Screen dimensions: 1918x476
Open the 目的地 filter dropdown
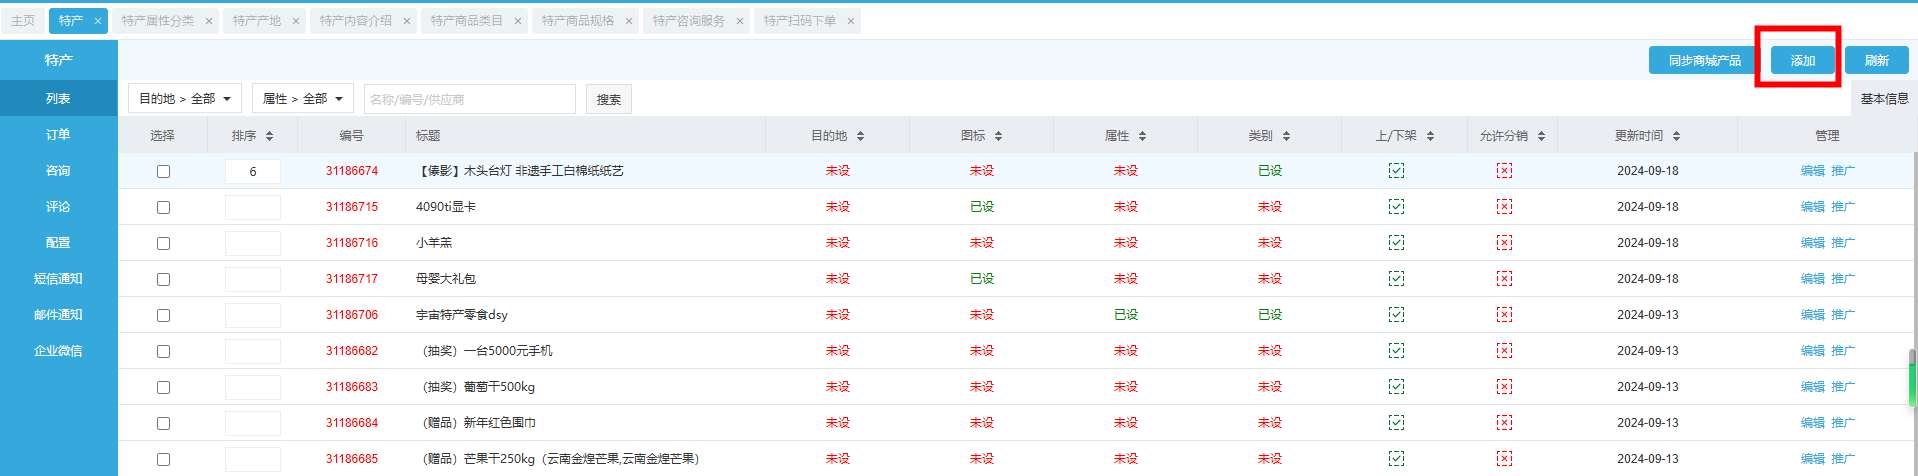coord(185,99)
